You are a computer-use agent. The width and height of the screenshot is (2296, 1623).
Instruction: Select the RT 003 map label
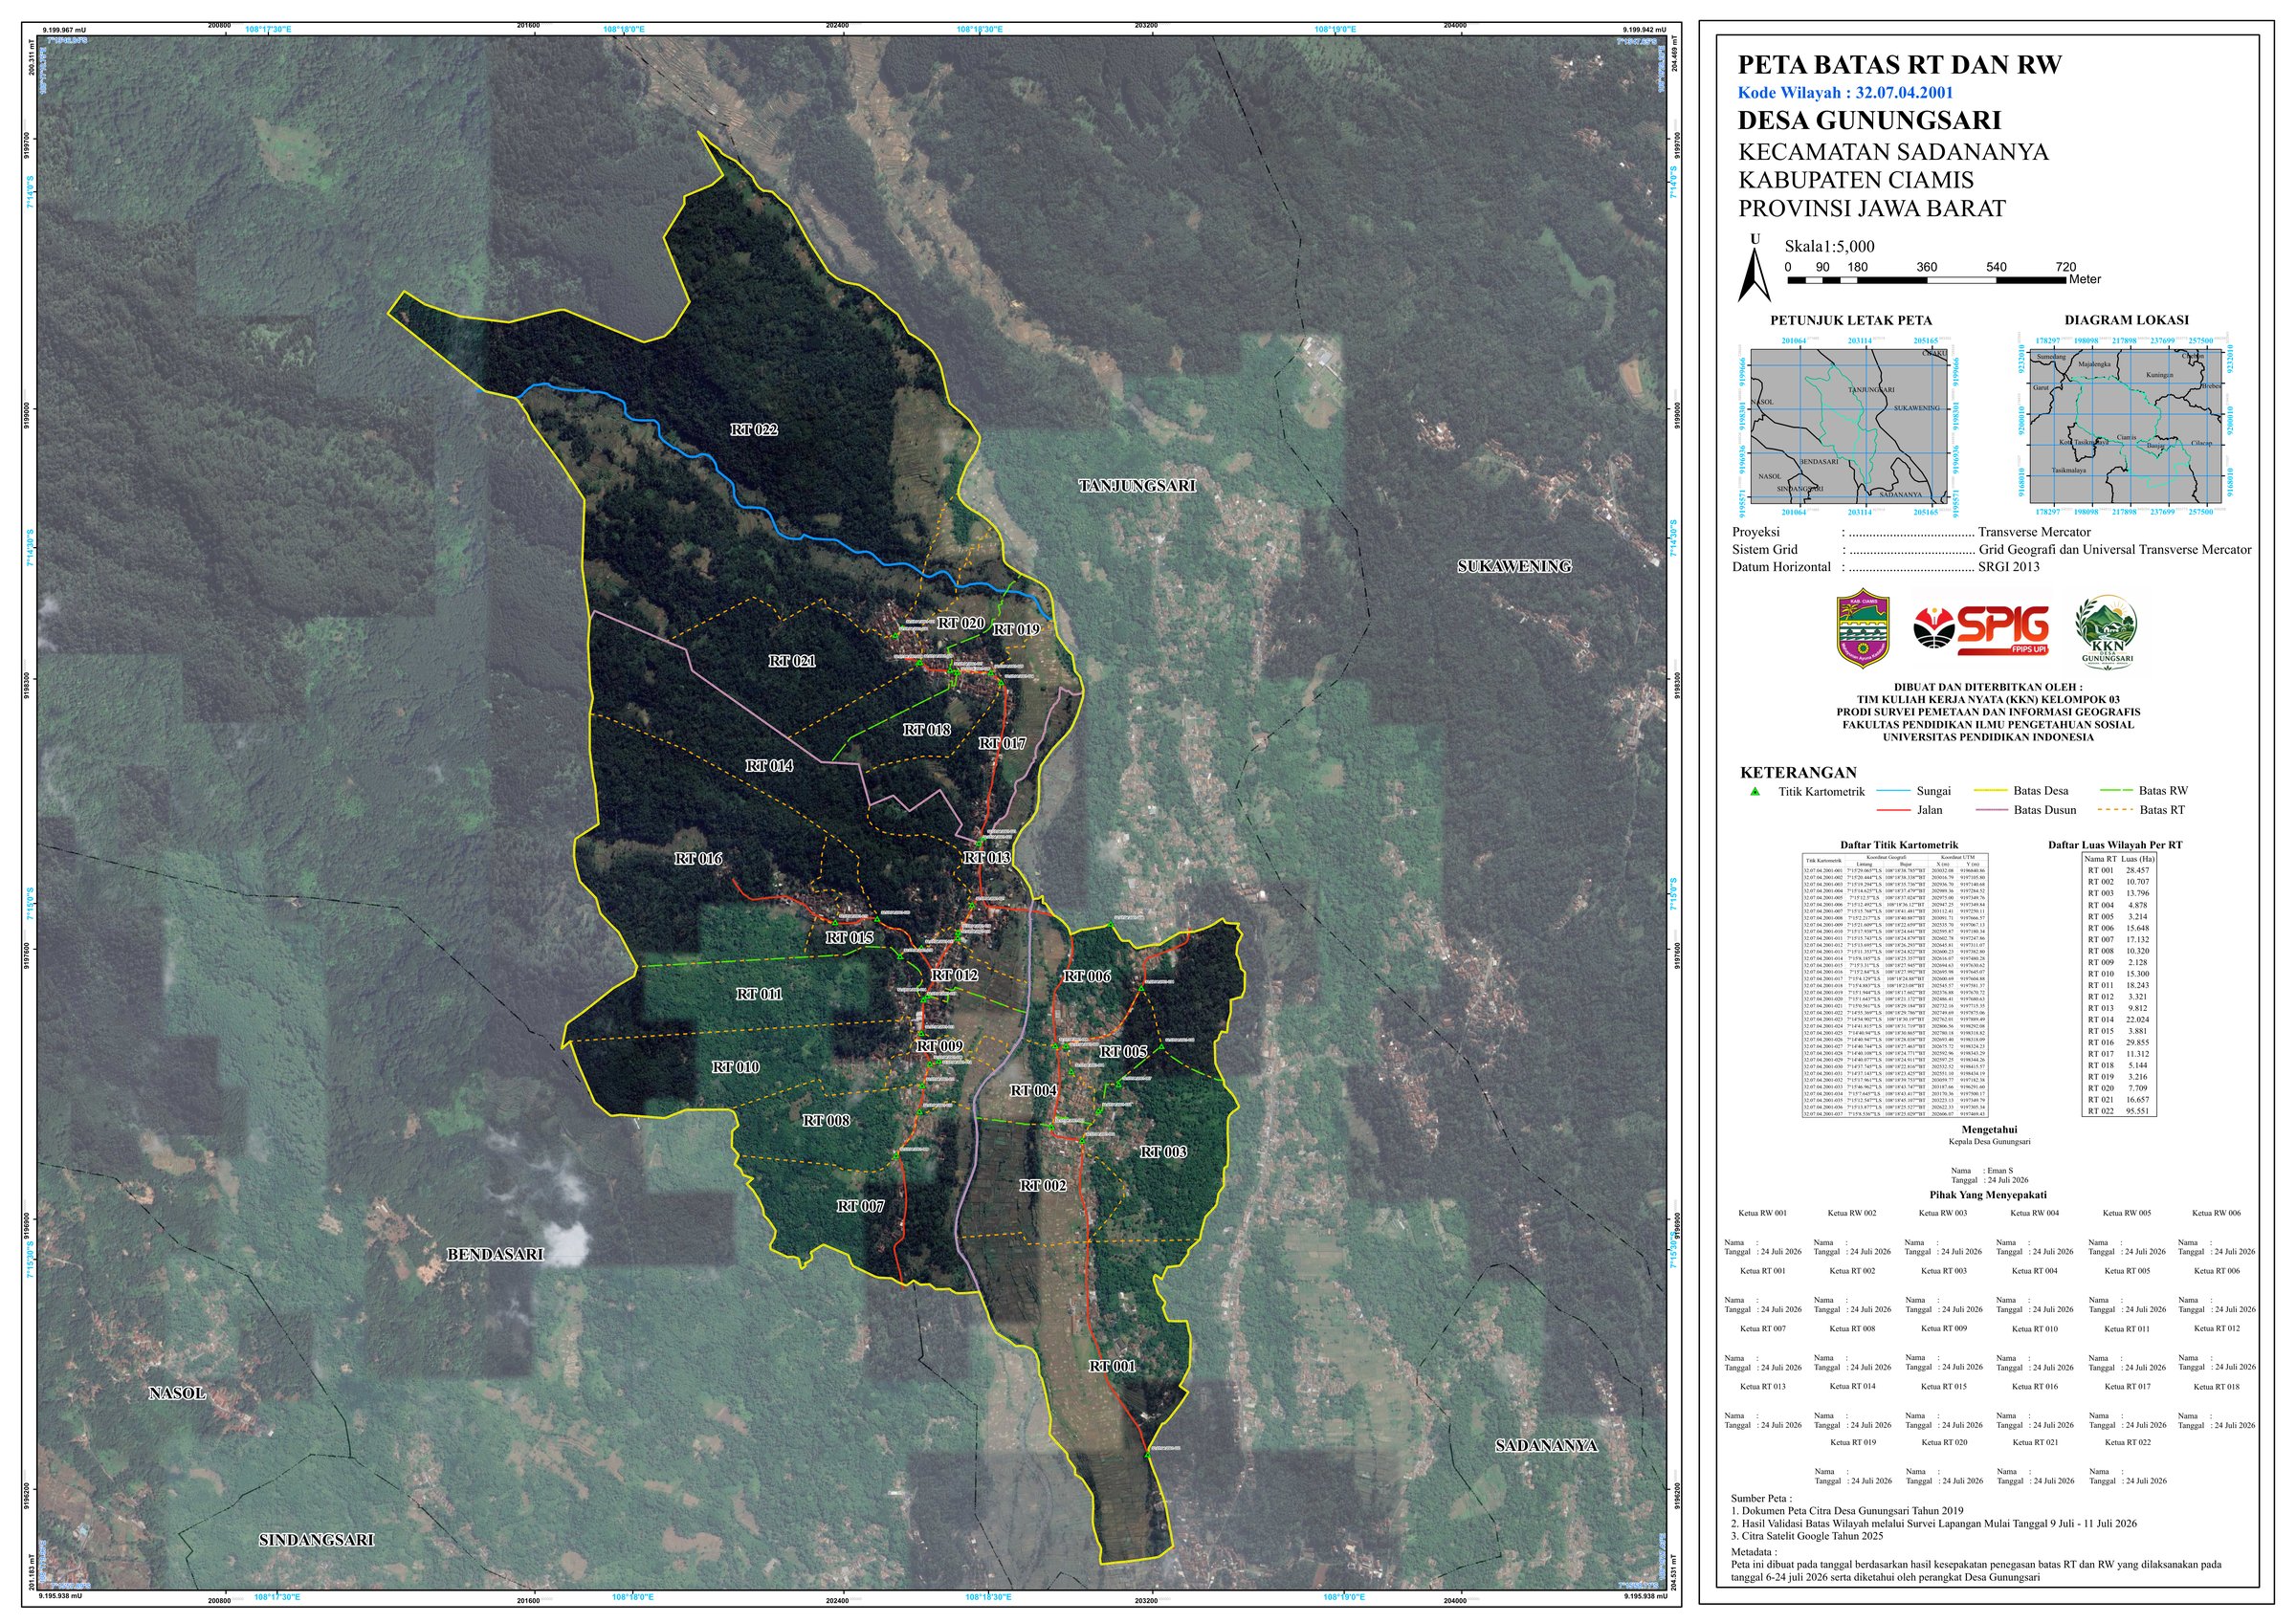click(x=1163, y=1153)
